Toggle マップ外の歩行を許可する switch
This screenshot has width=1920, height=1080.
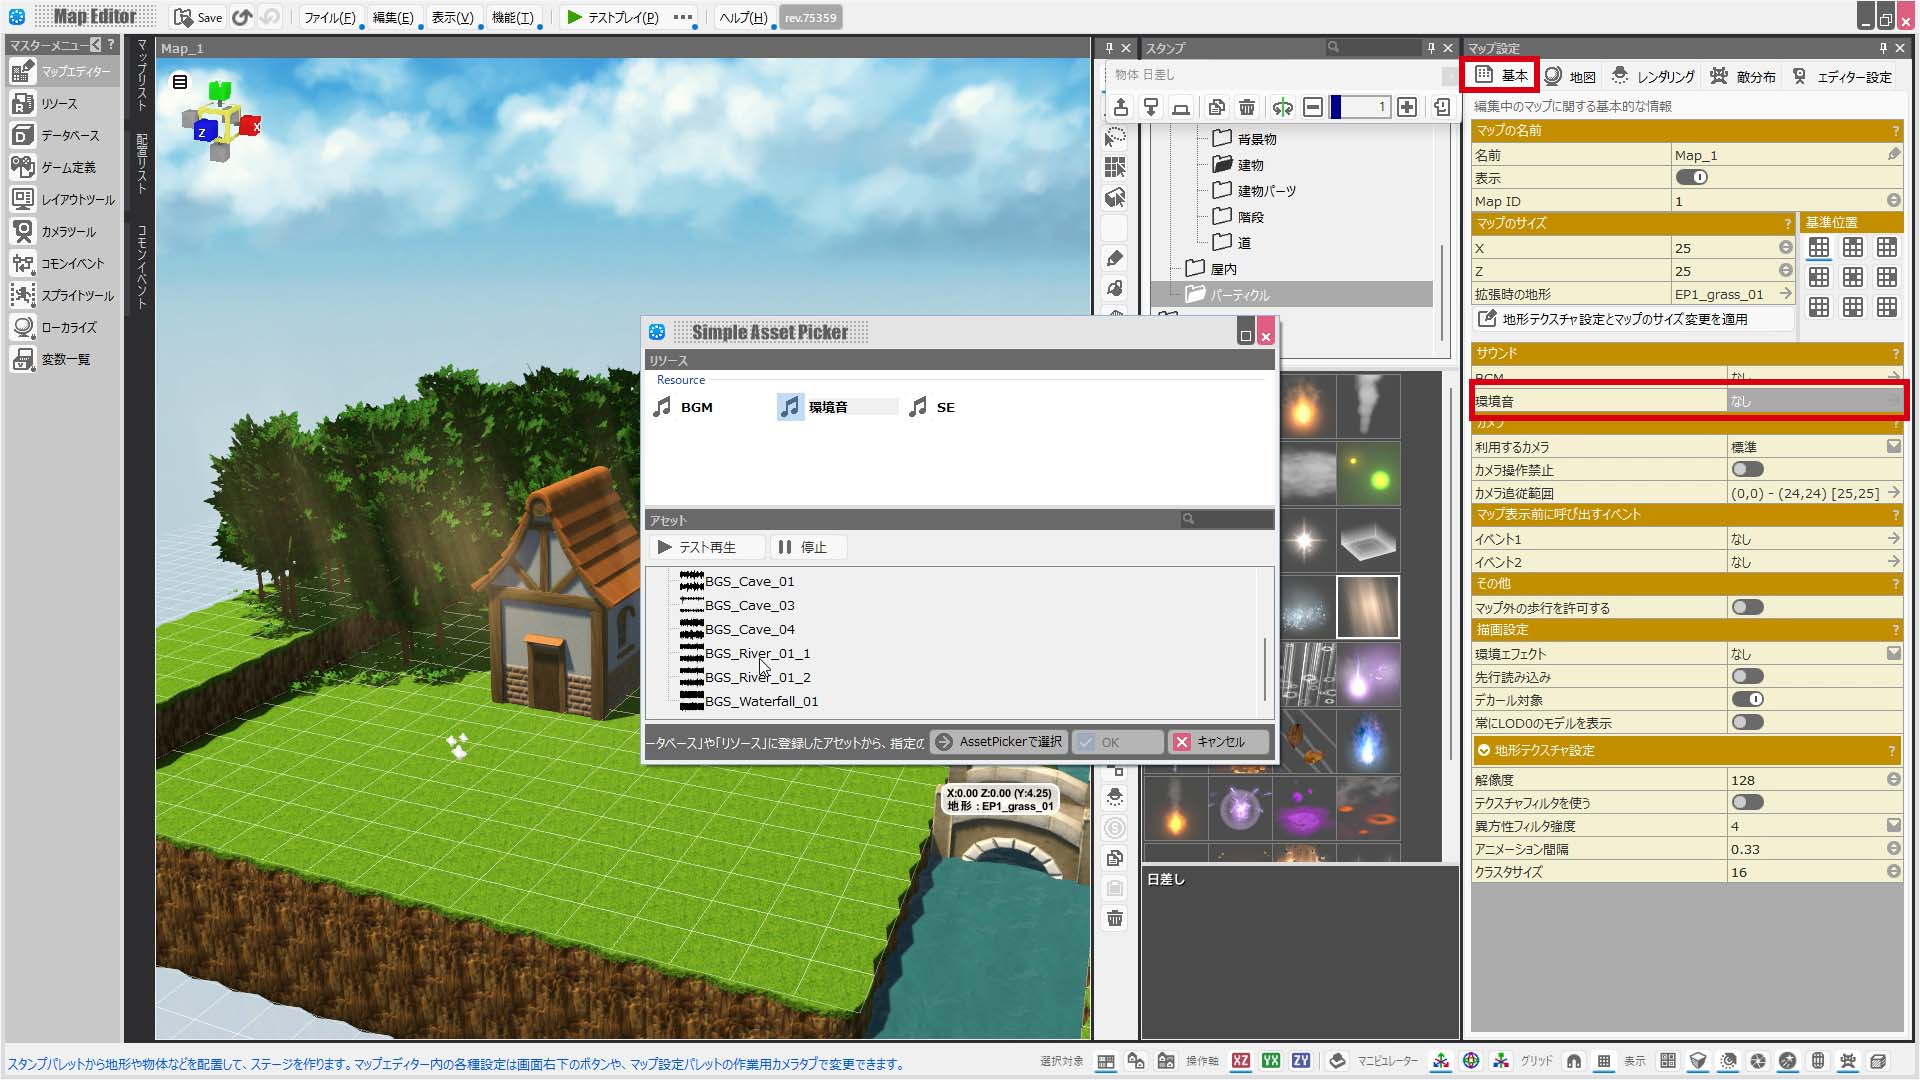pos(1748,608)
